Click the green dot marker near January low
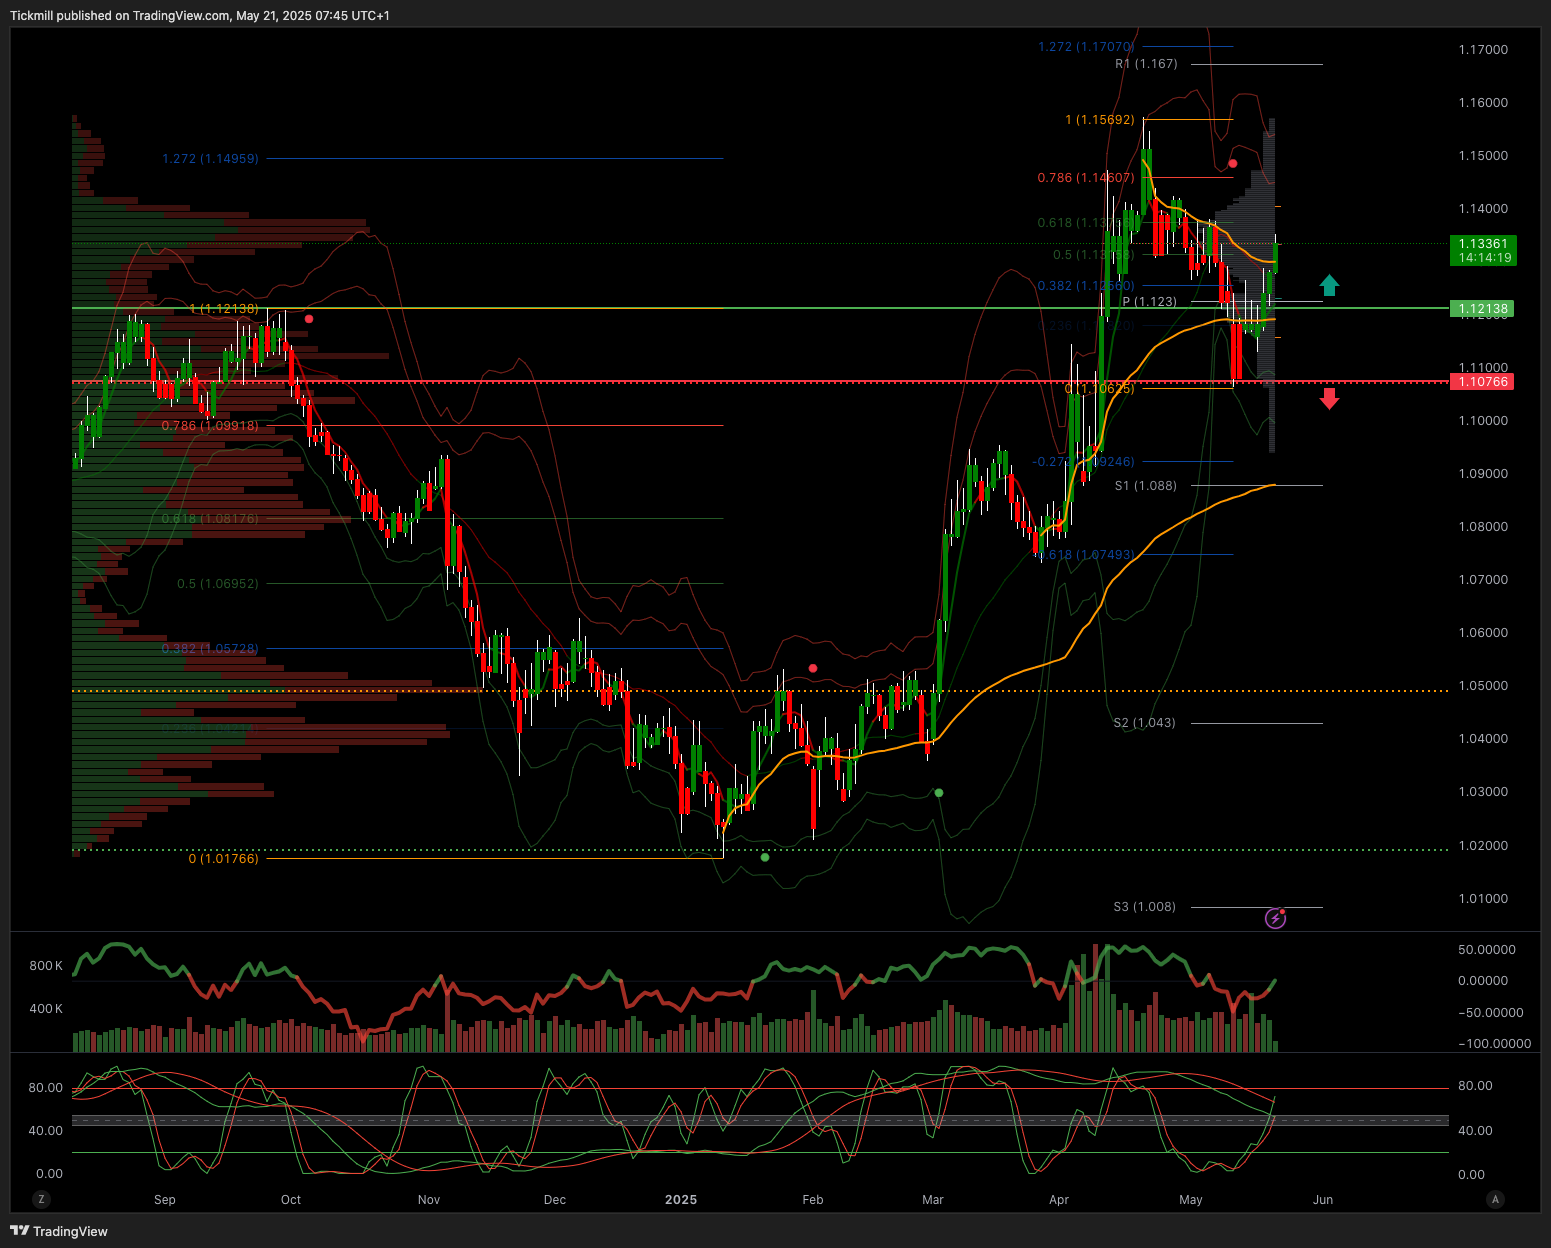This screenshot has height=1248, width=1551. [x=765, y=857]
